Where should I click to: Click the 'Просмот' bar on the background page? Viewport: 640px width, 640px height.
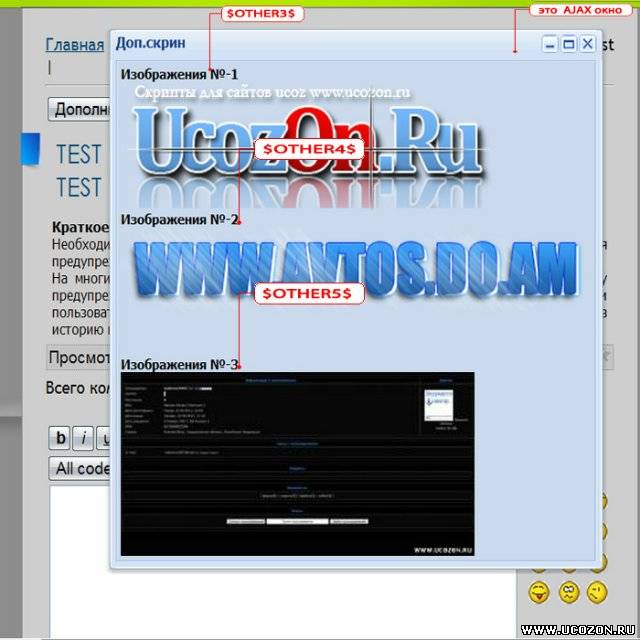[78, 358]
